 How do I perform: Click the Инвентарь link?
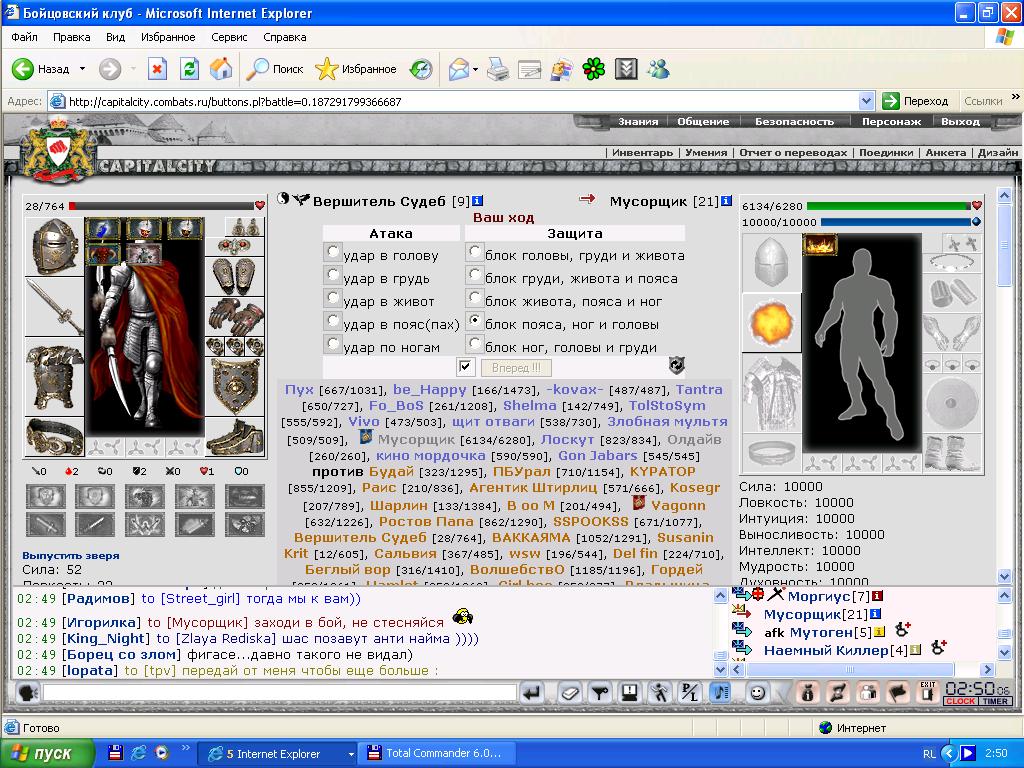coord(643,152)
